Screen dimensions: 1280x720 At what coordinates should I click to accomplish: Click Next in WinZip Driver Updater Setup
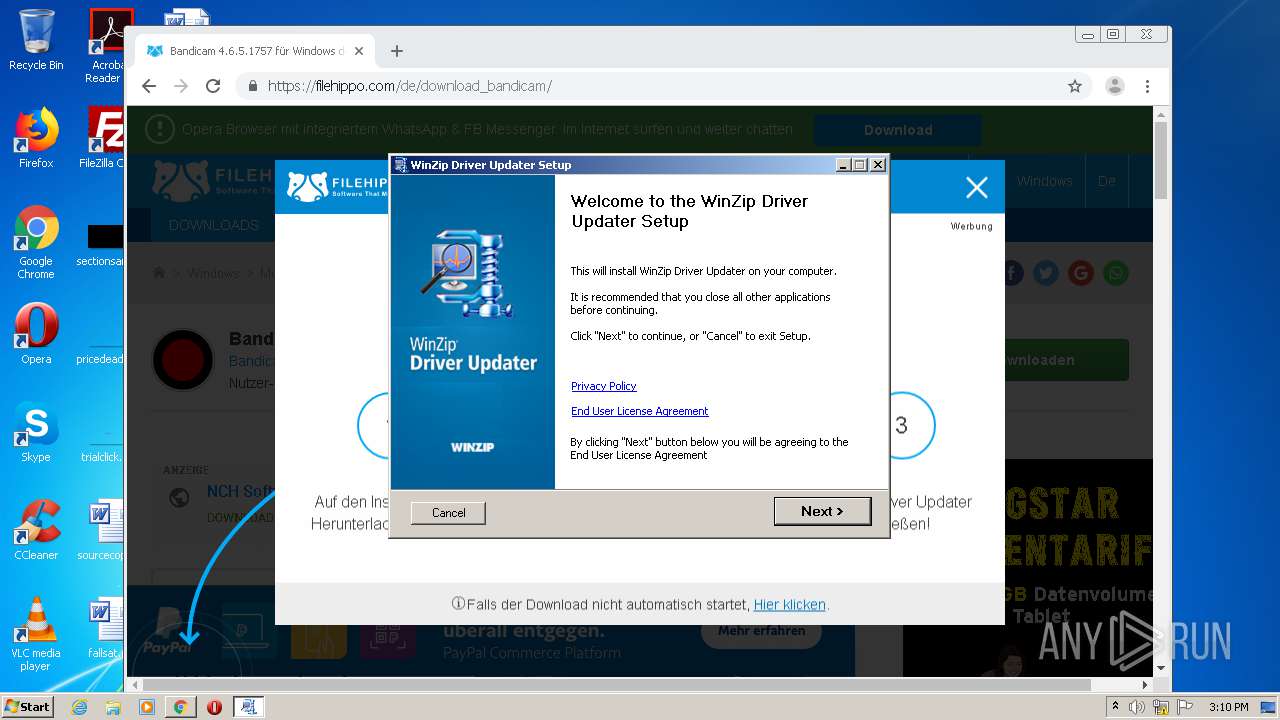[822, 511]
